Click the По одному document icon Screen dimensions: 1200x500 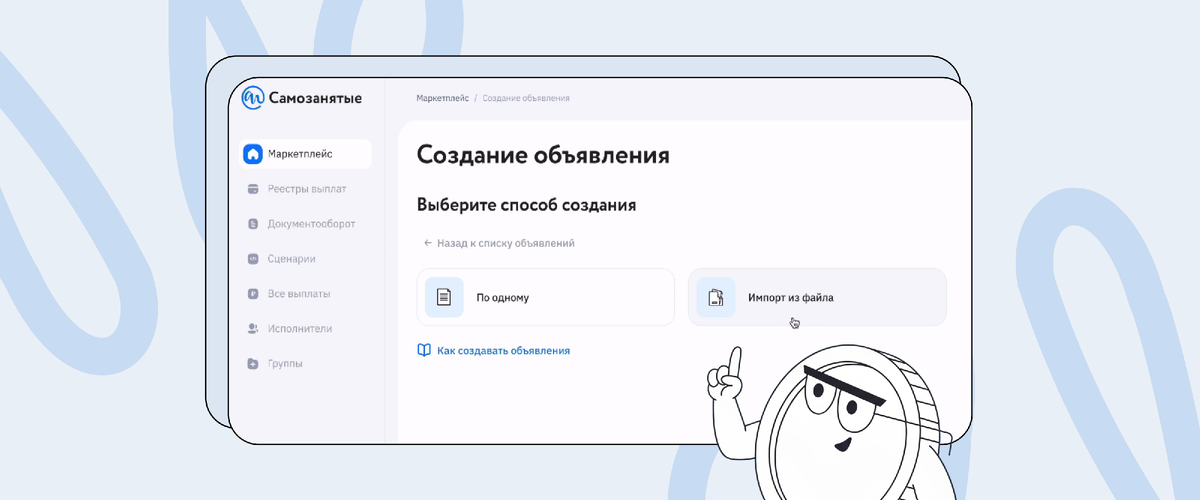tap(444, 297)
